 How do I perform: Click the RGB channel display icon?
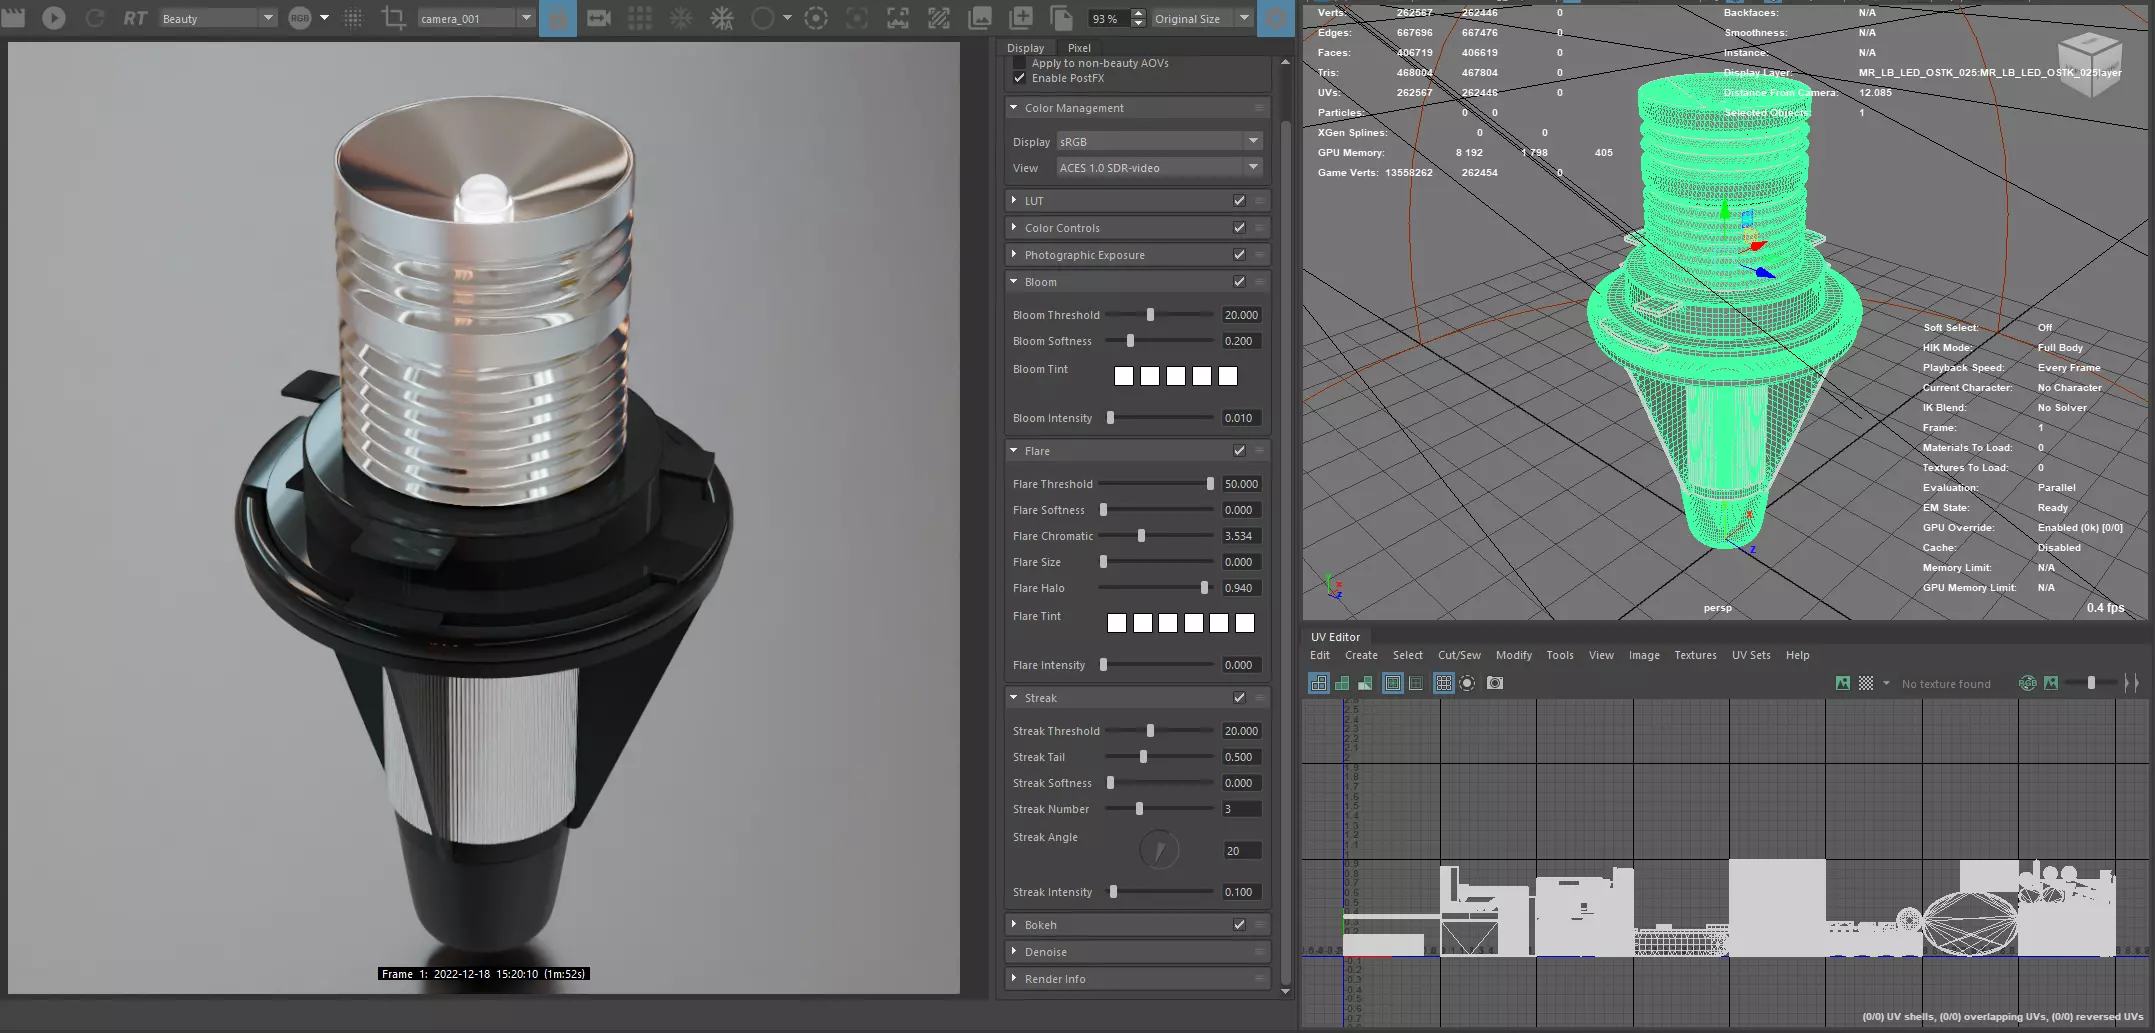point(299,18)
